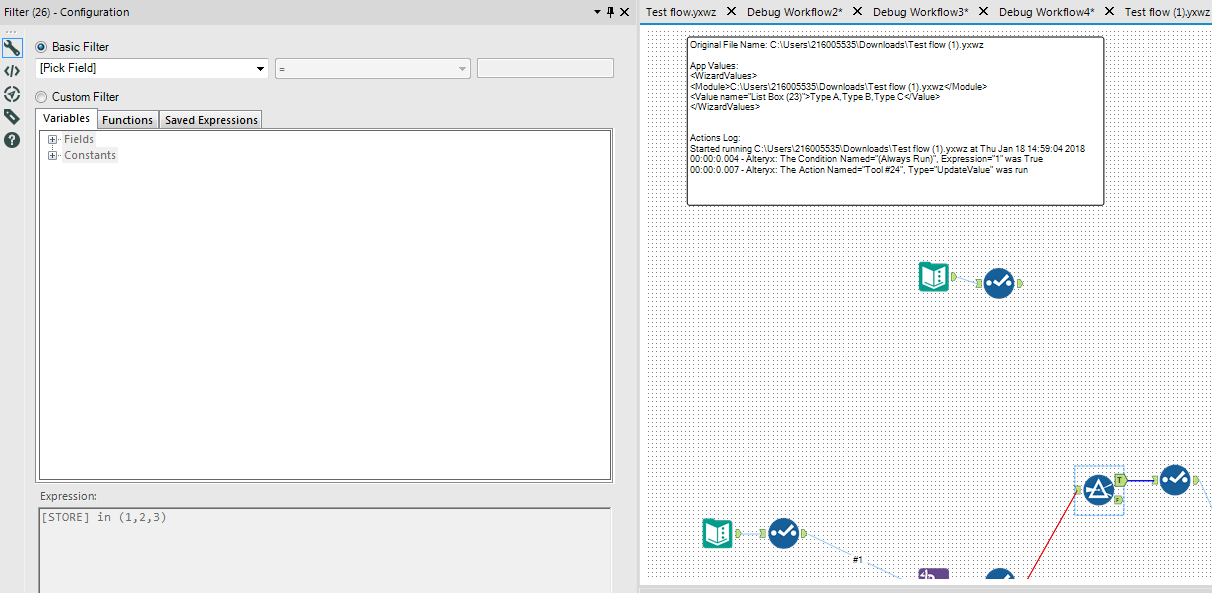This screenshot has width=1212, height=593.
Task: Open the comparison operator dropdown
Action: pyautogui.click(x=461, y=68)
